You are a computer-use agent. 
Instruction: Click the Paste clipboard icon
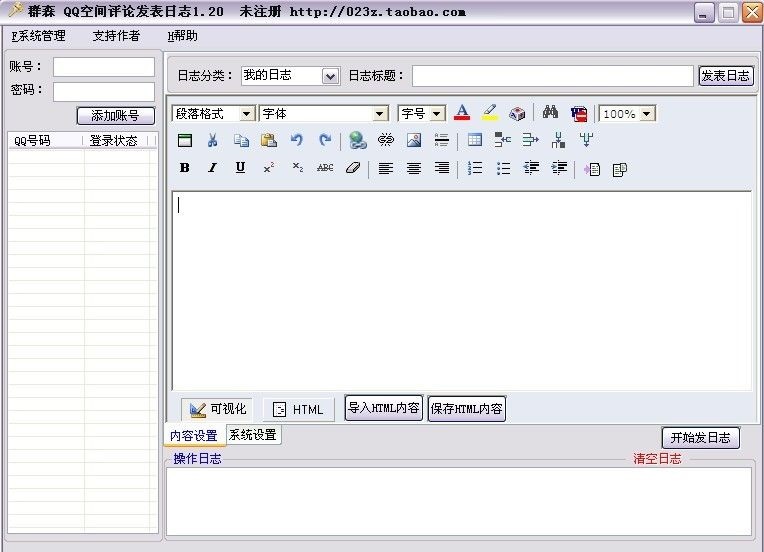[x=268, y=140]
